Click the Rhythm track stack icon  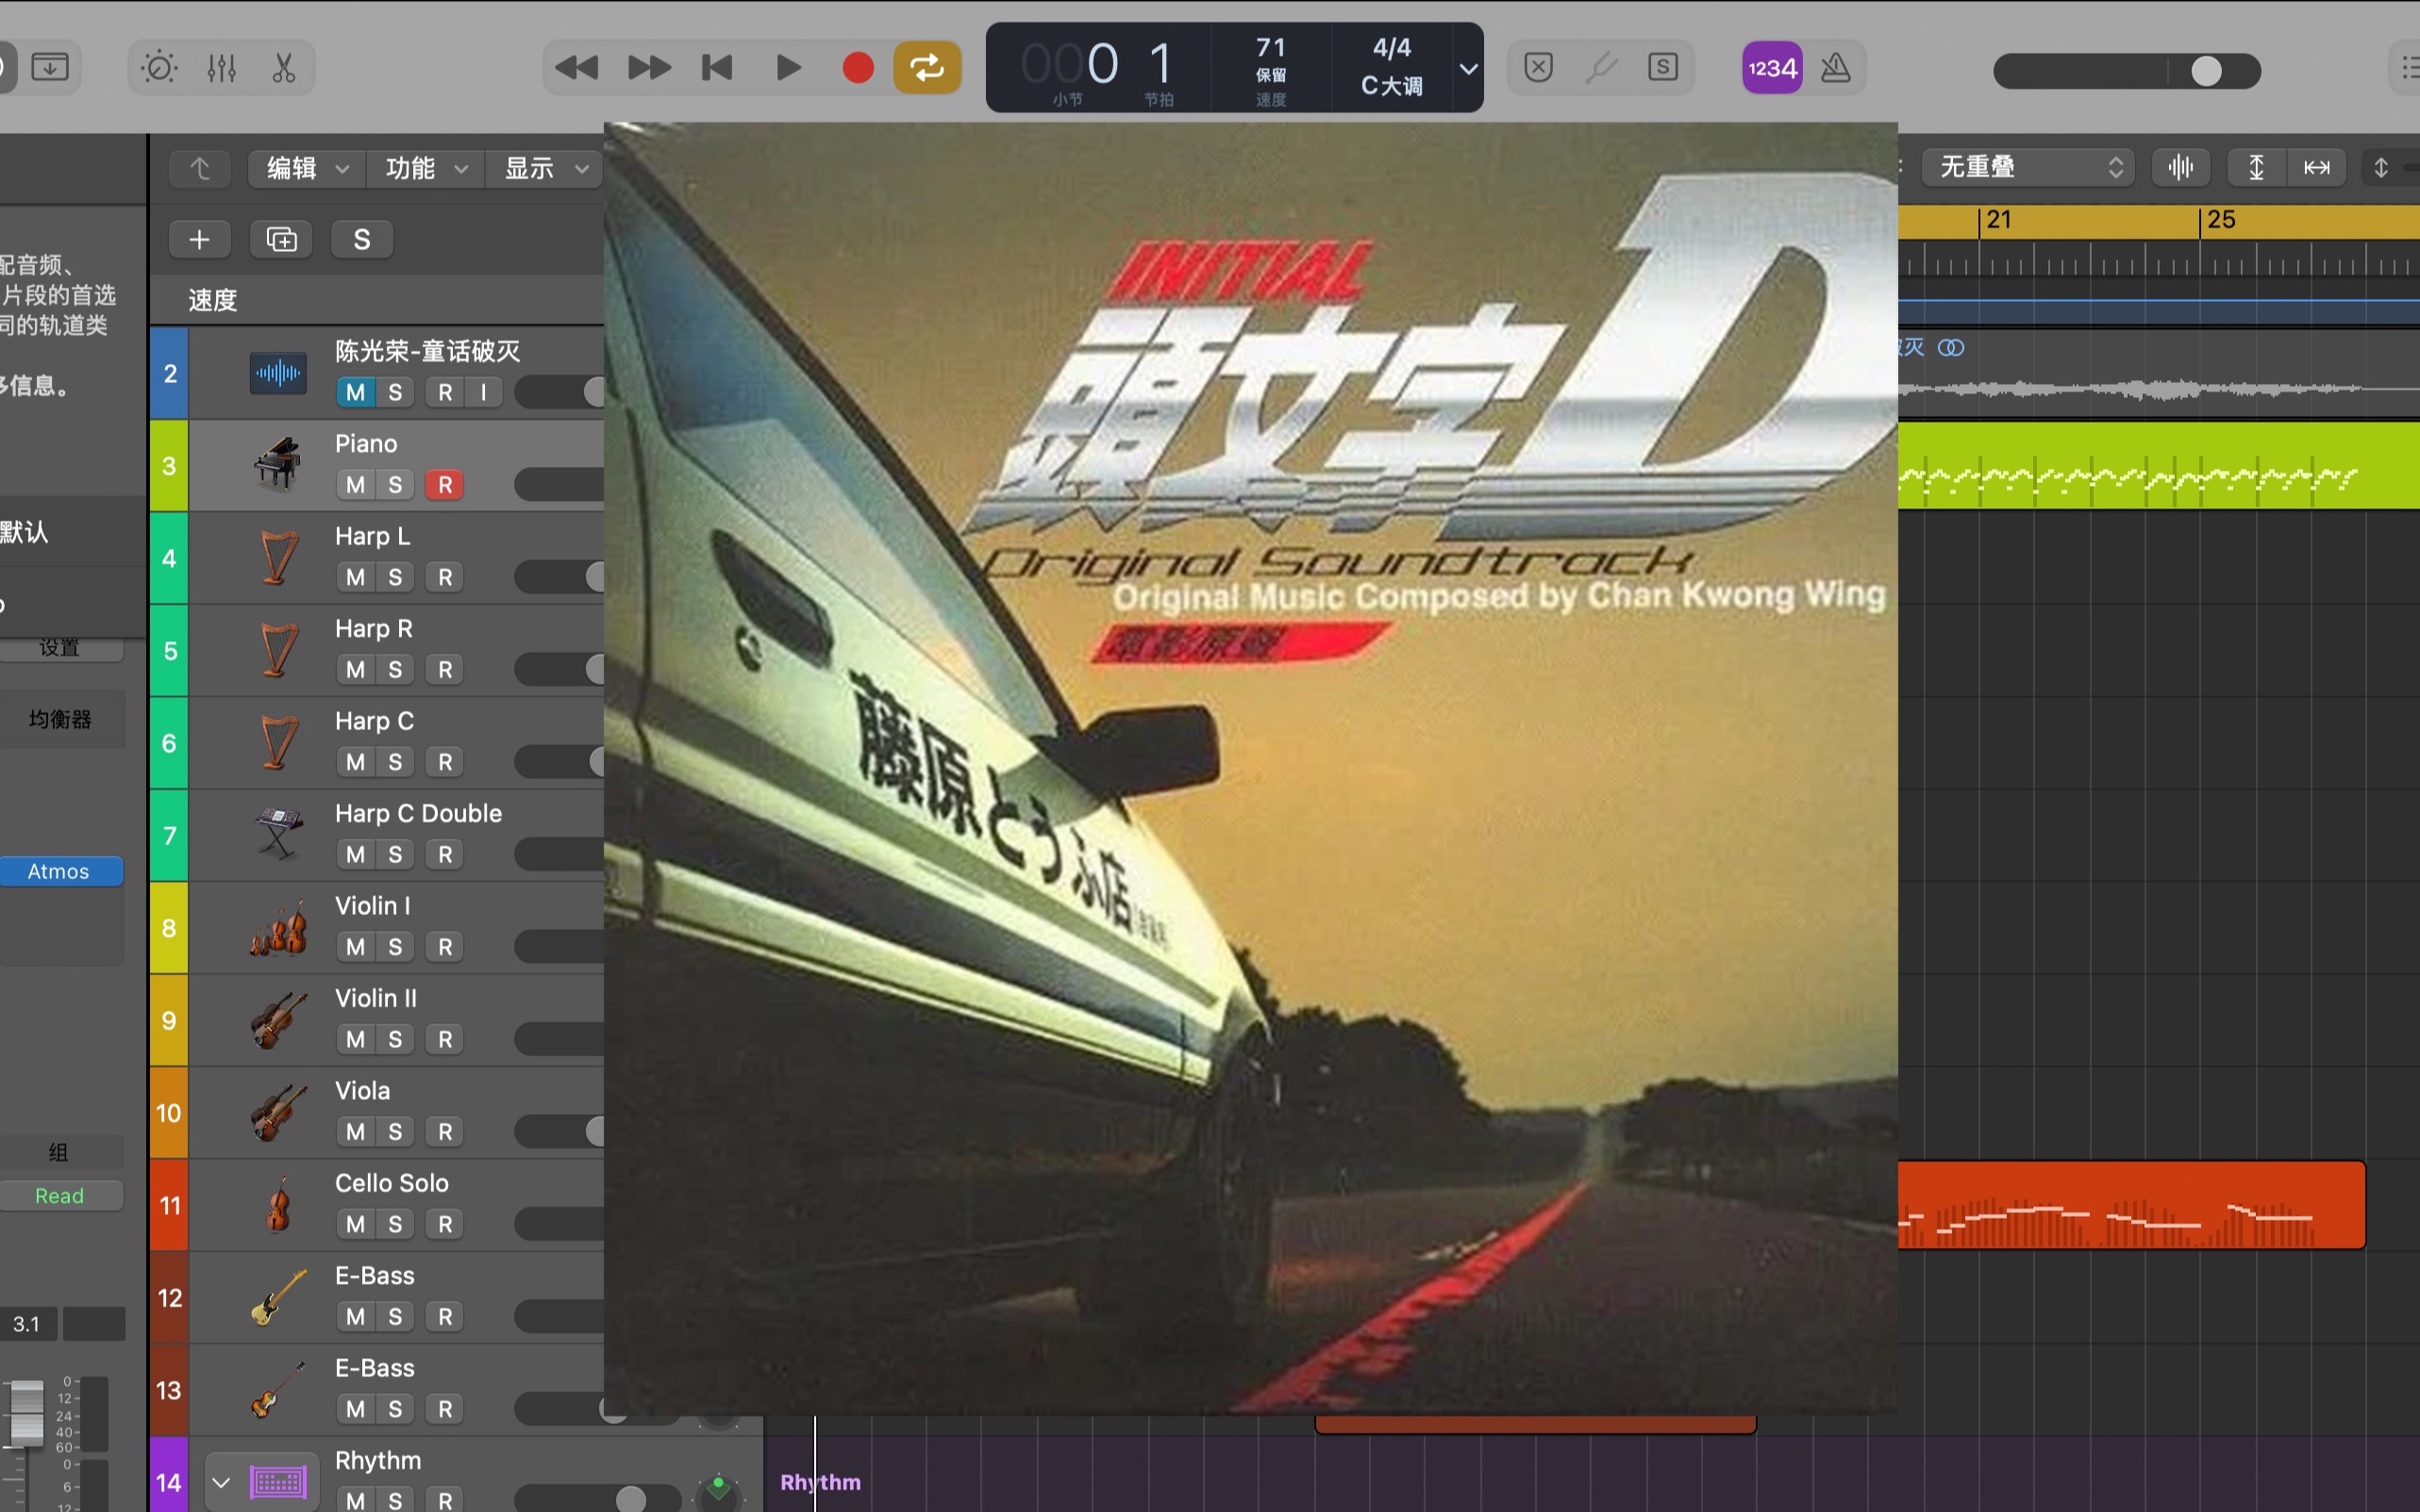click(x=279, y=1482)
